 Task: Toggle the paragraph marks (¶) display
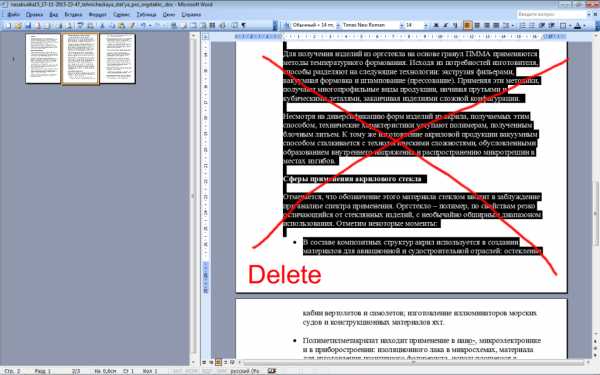243,26
